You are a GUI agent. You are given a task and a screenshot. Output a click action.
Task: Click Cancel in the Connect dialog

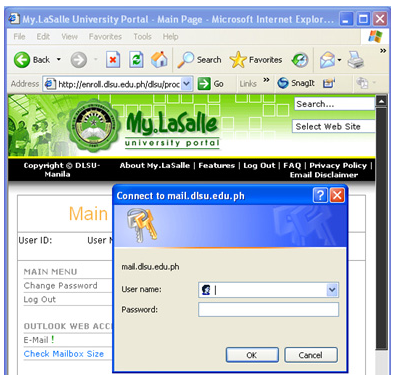pos(311,355)
